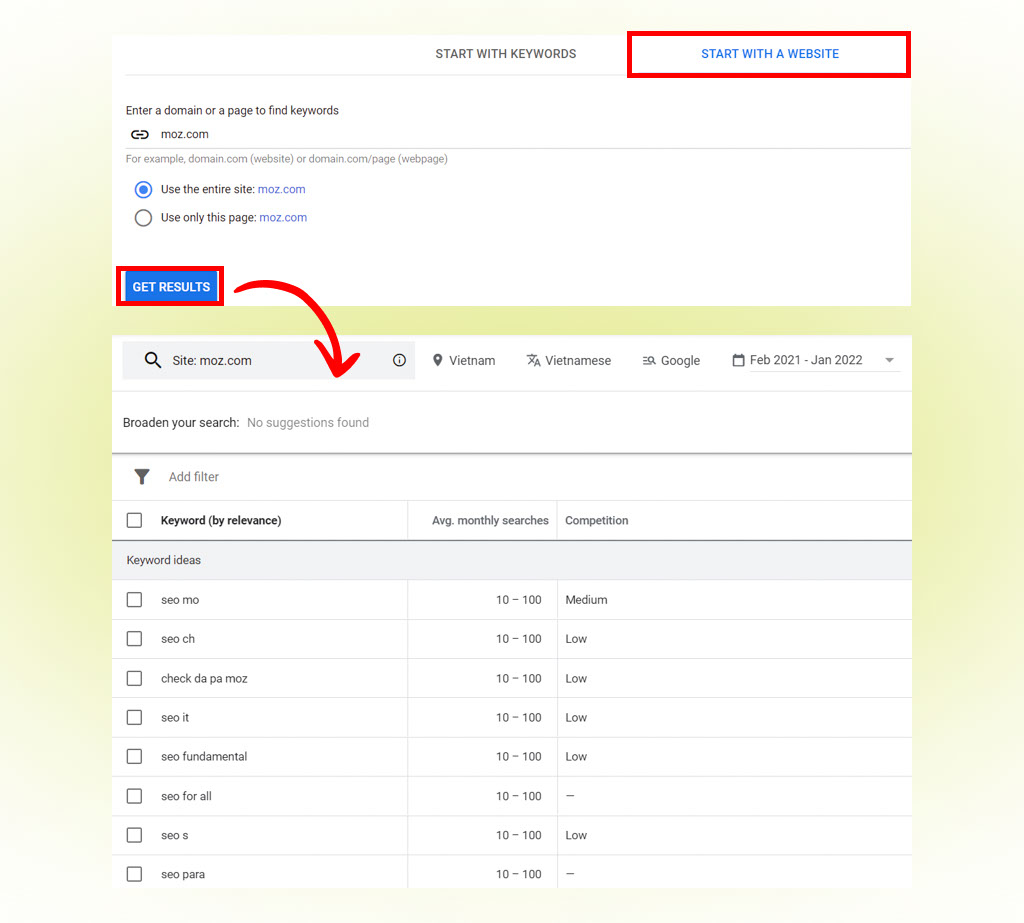1024x923 pixels.
Task: Click the domain input field with moz.com
Action: pos(518,135)
